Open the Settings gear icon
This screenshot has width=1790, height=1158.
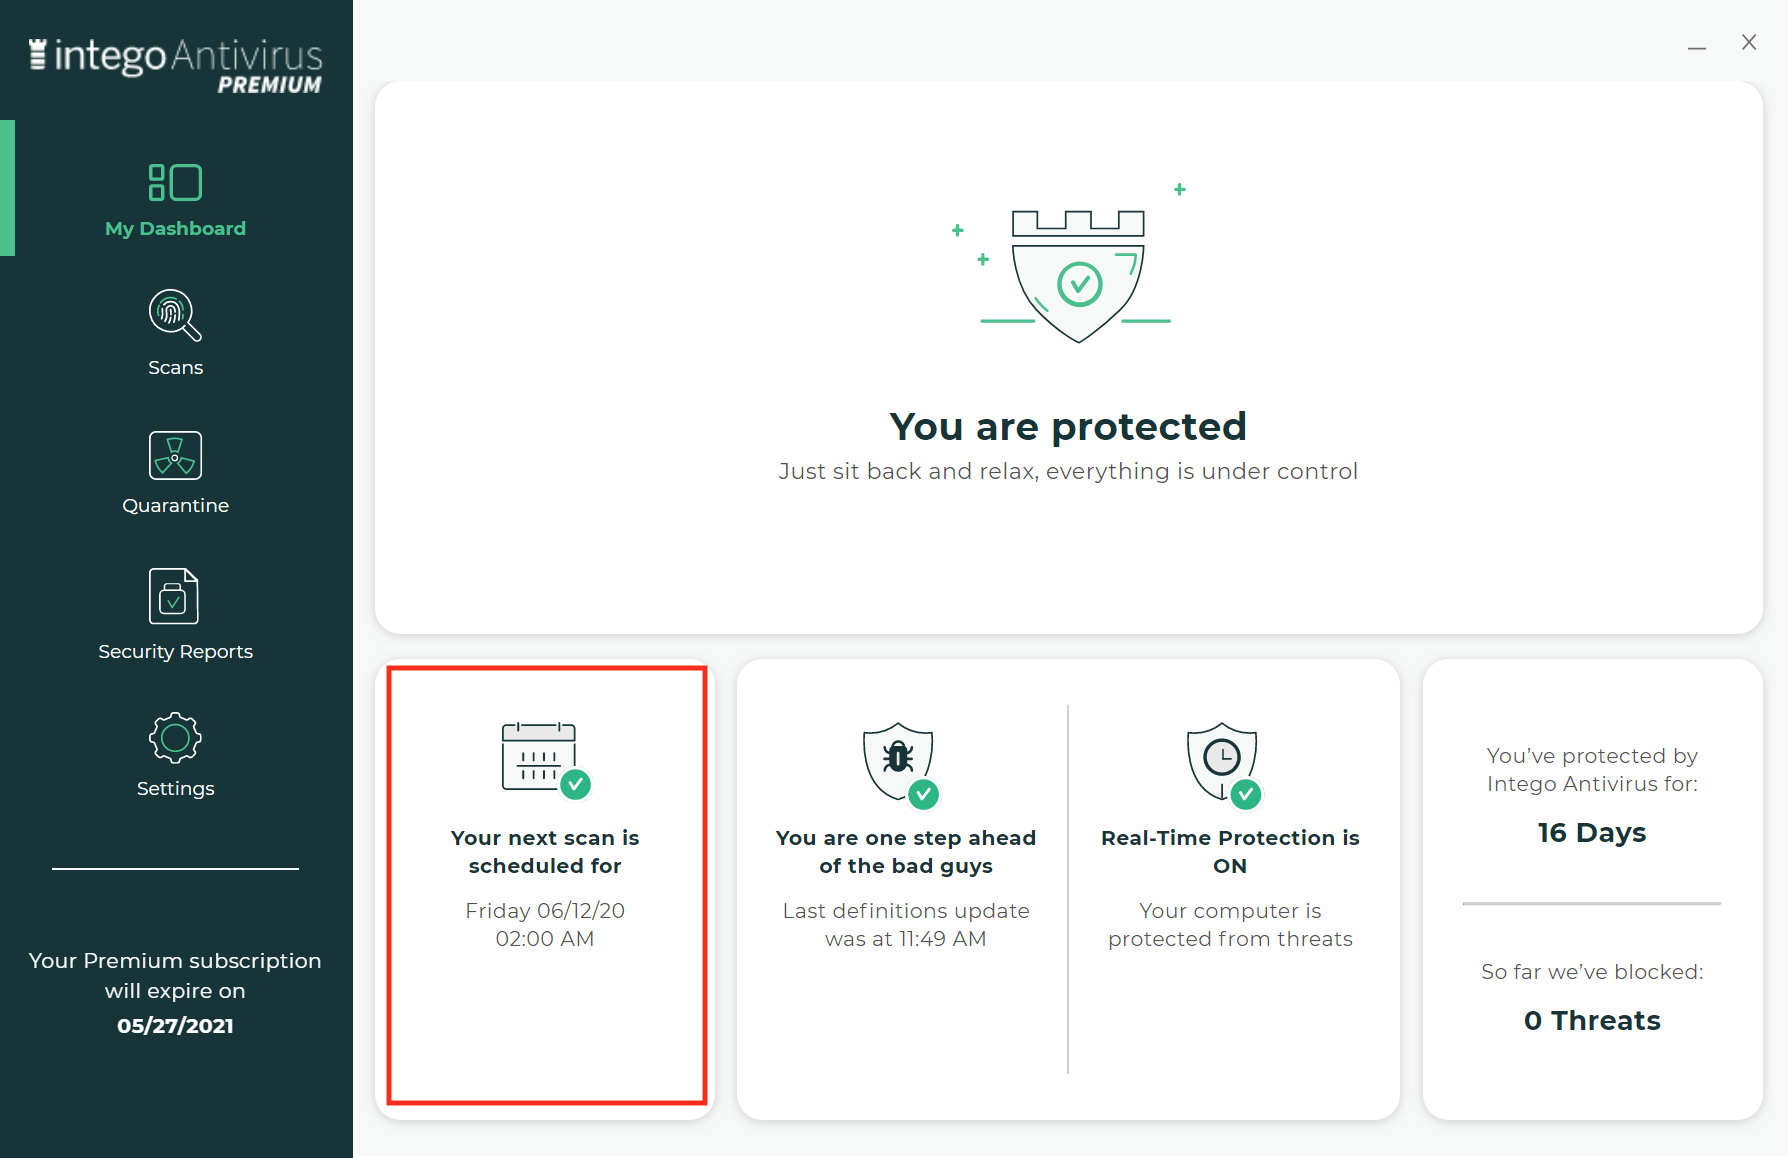175,738
